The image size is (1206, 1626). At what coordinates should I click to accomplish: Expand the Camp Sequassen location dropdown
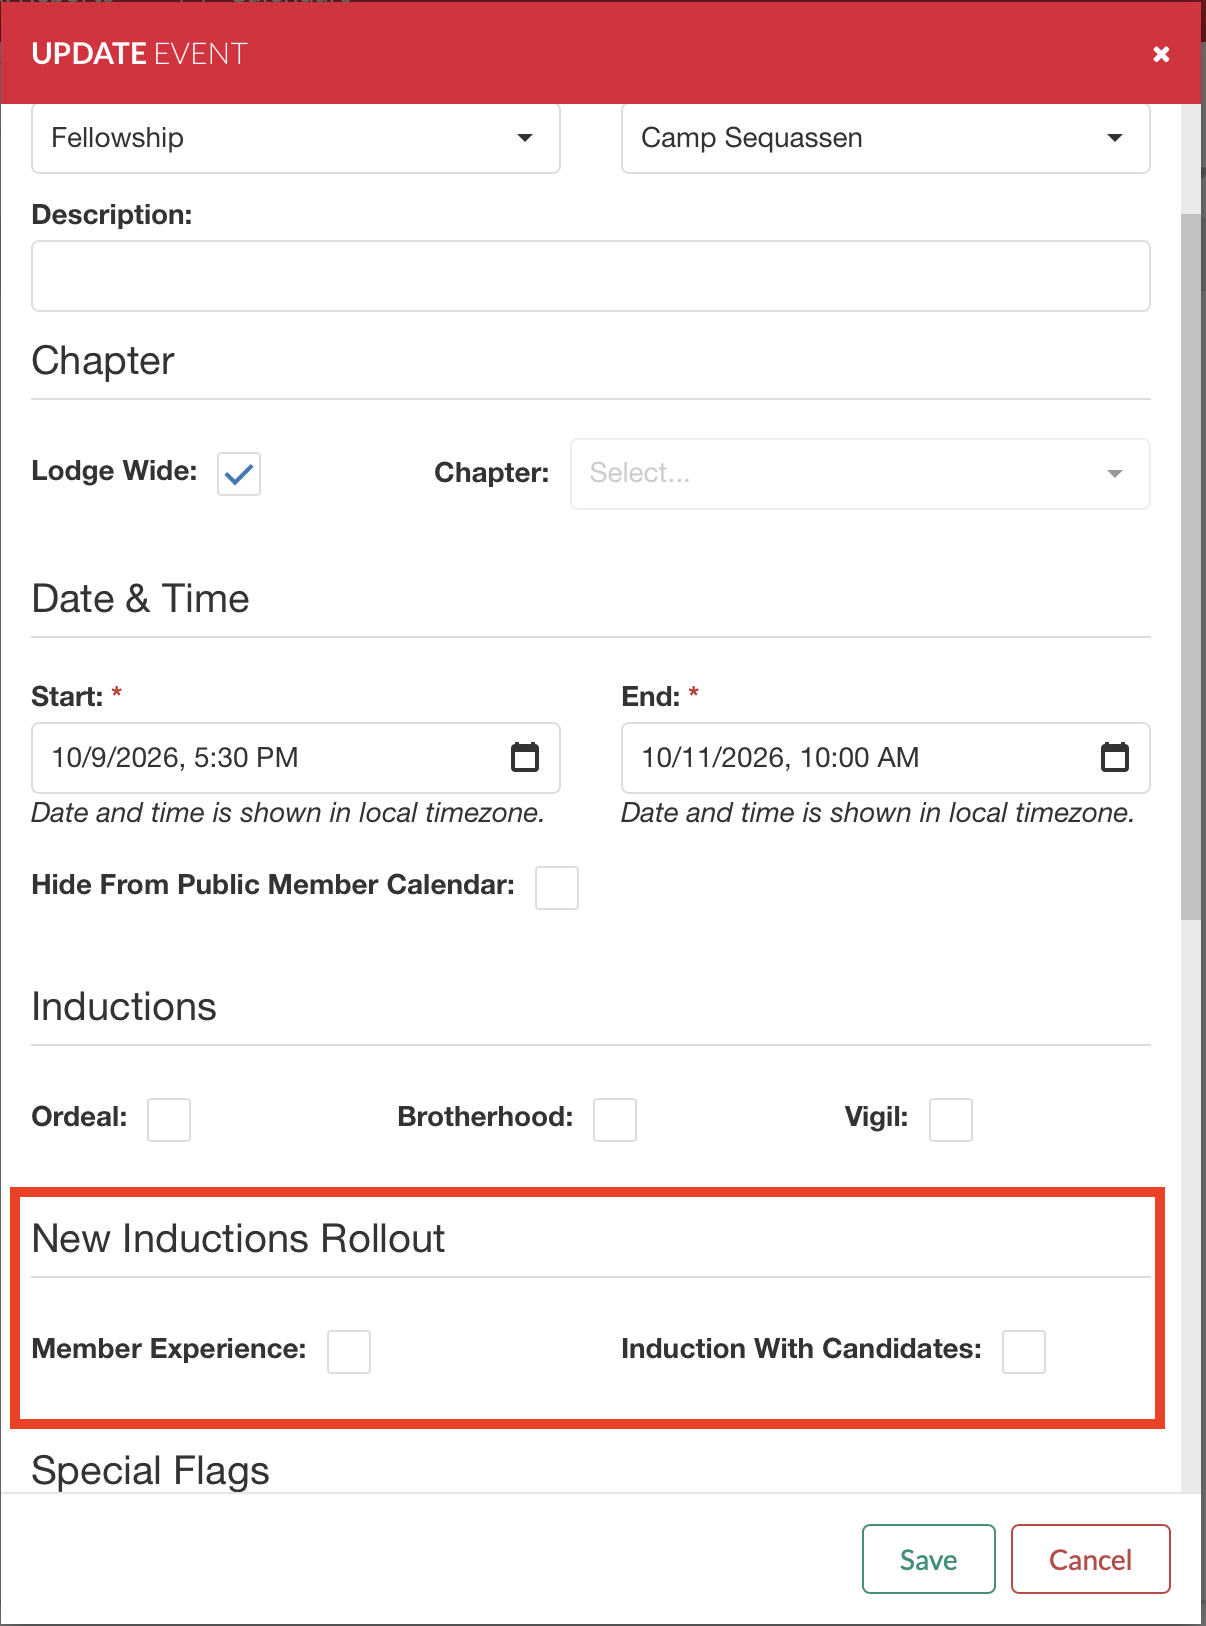coord(885,138)
